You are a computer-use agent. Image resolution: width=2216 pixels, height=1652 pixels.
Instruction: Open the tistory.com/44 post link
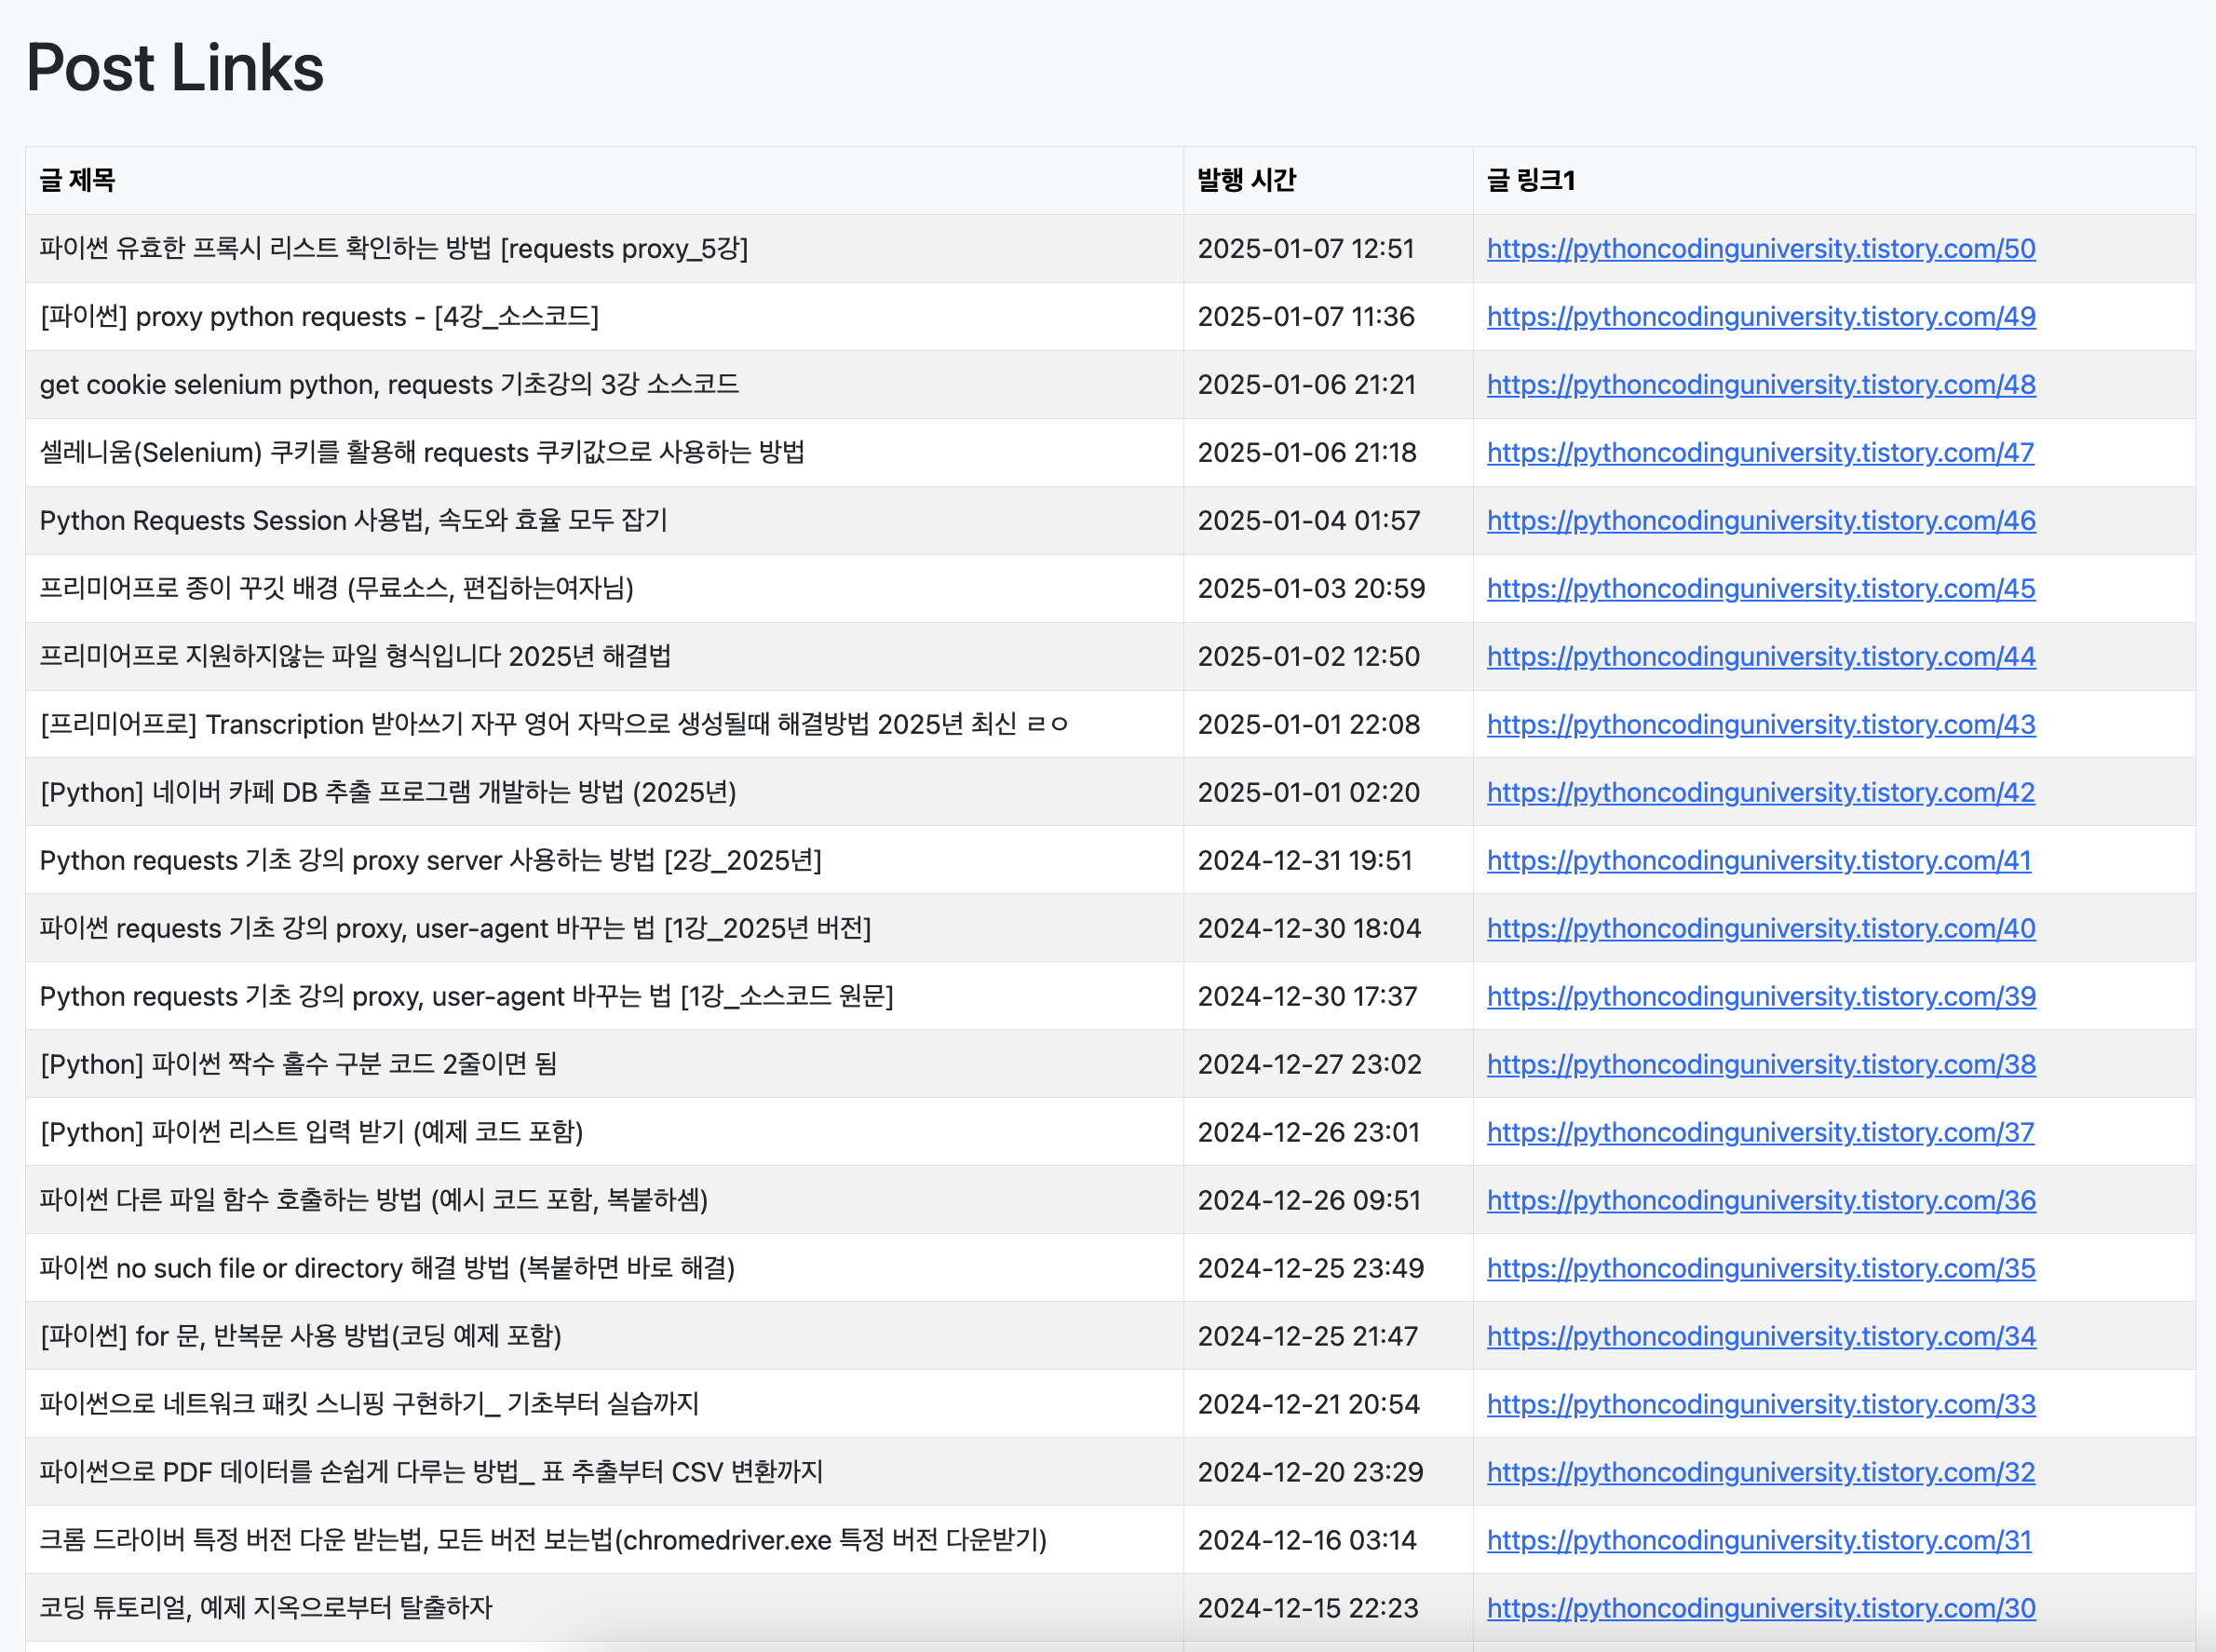[x=1760, y=656]
